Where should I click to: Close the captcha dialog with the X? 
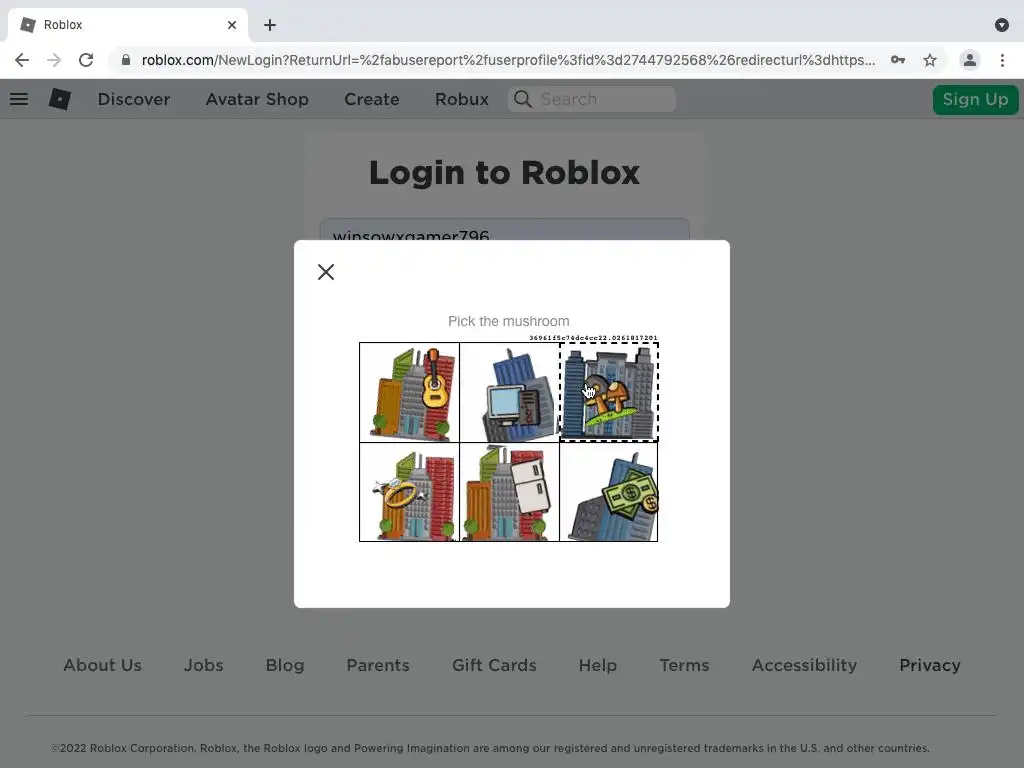326,272
